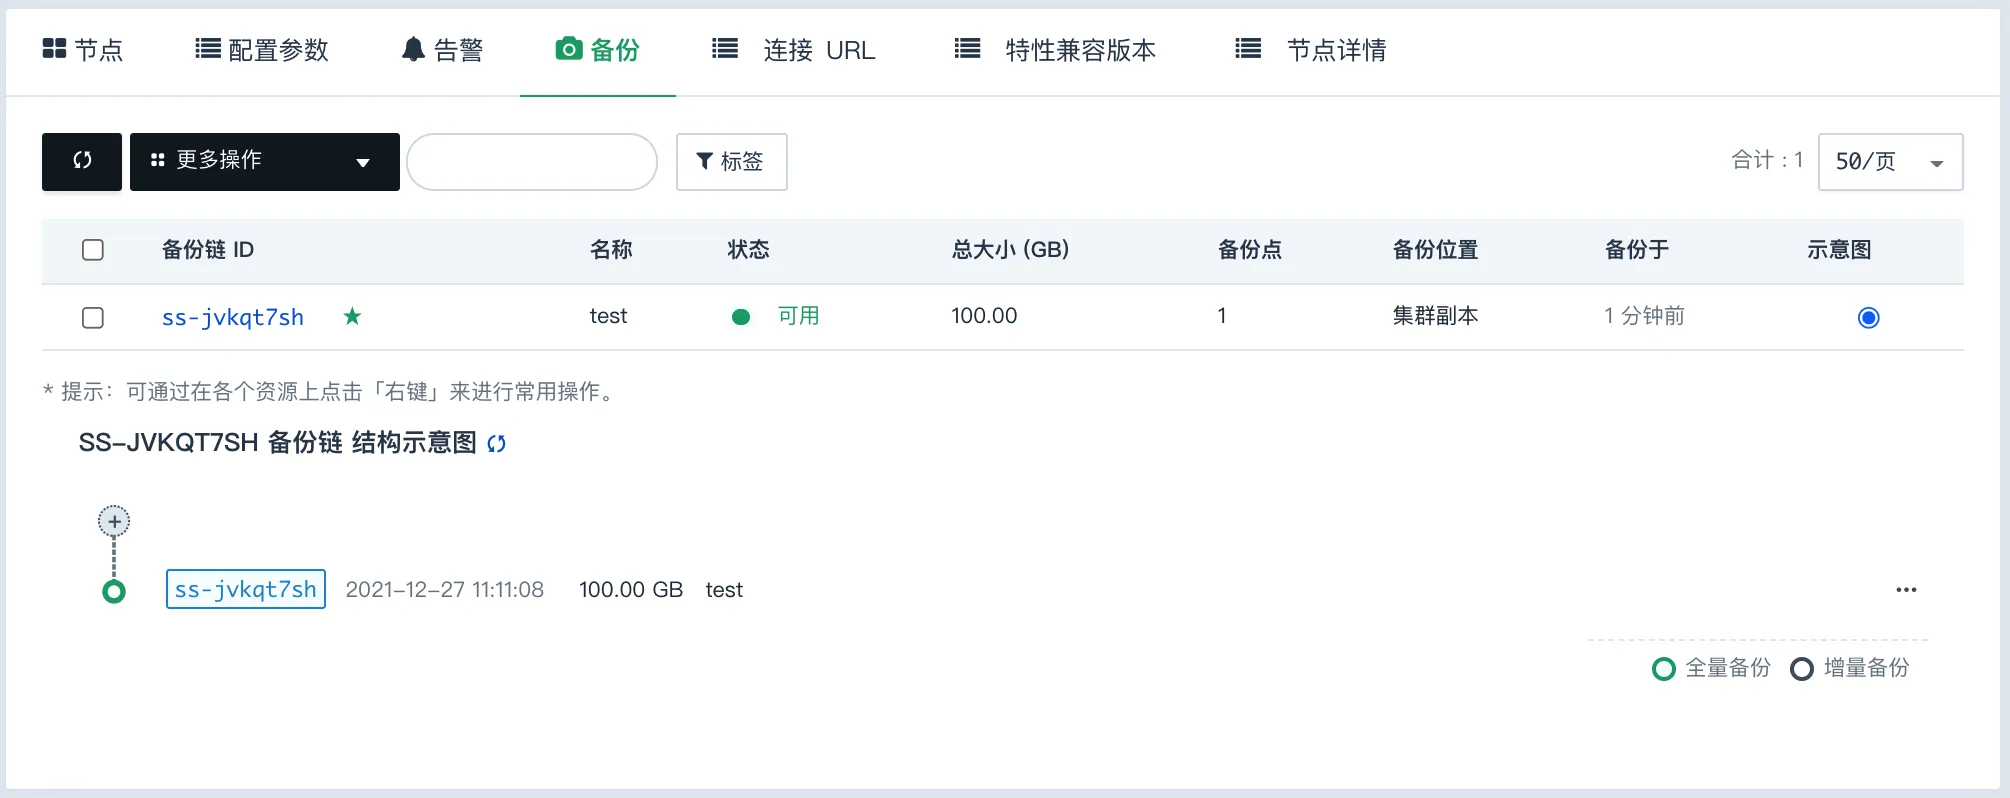The width and height of the screenshot is (2010, 798).
Task: Check the box for the ss-jvkqt7sh row
Action: (x=93, y=318)
